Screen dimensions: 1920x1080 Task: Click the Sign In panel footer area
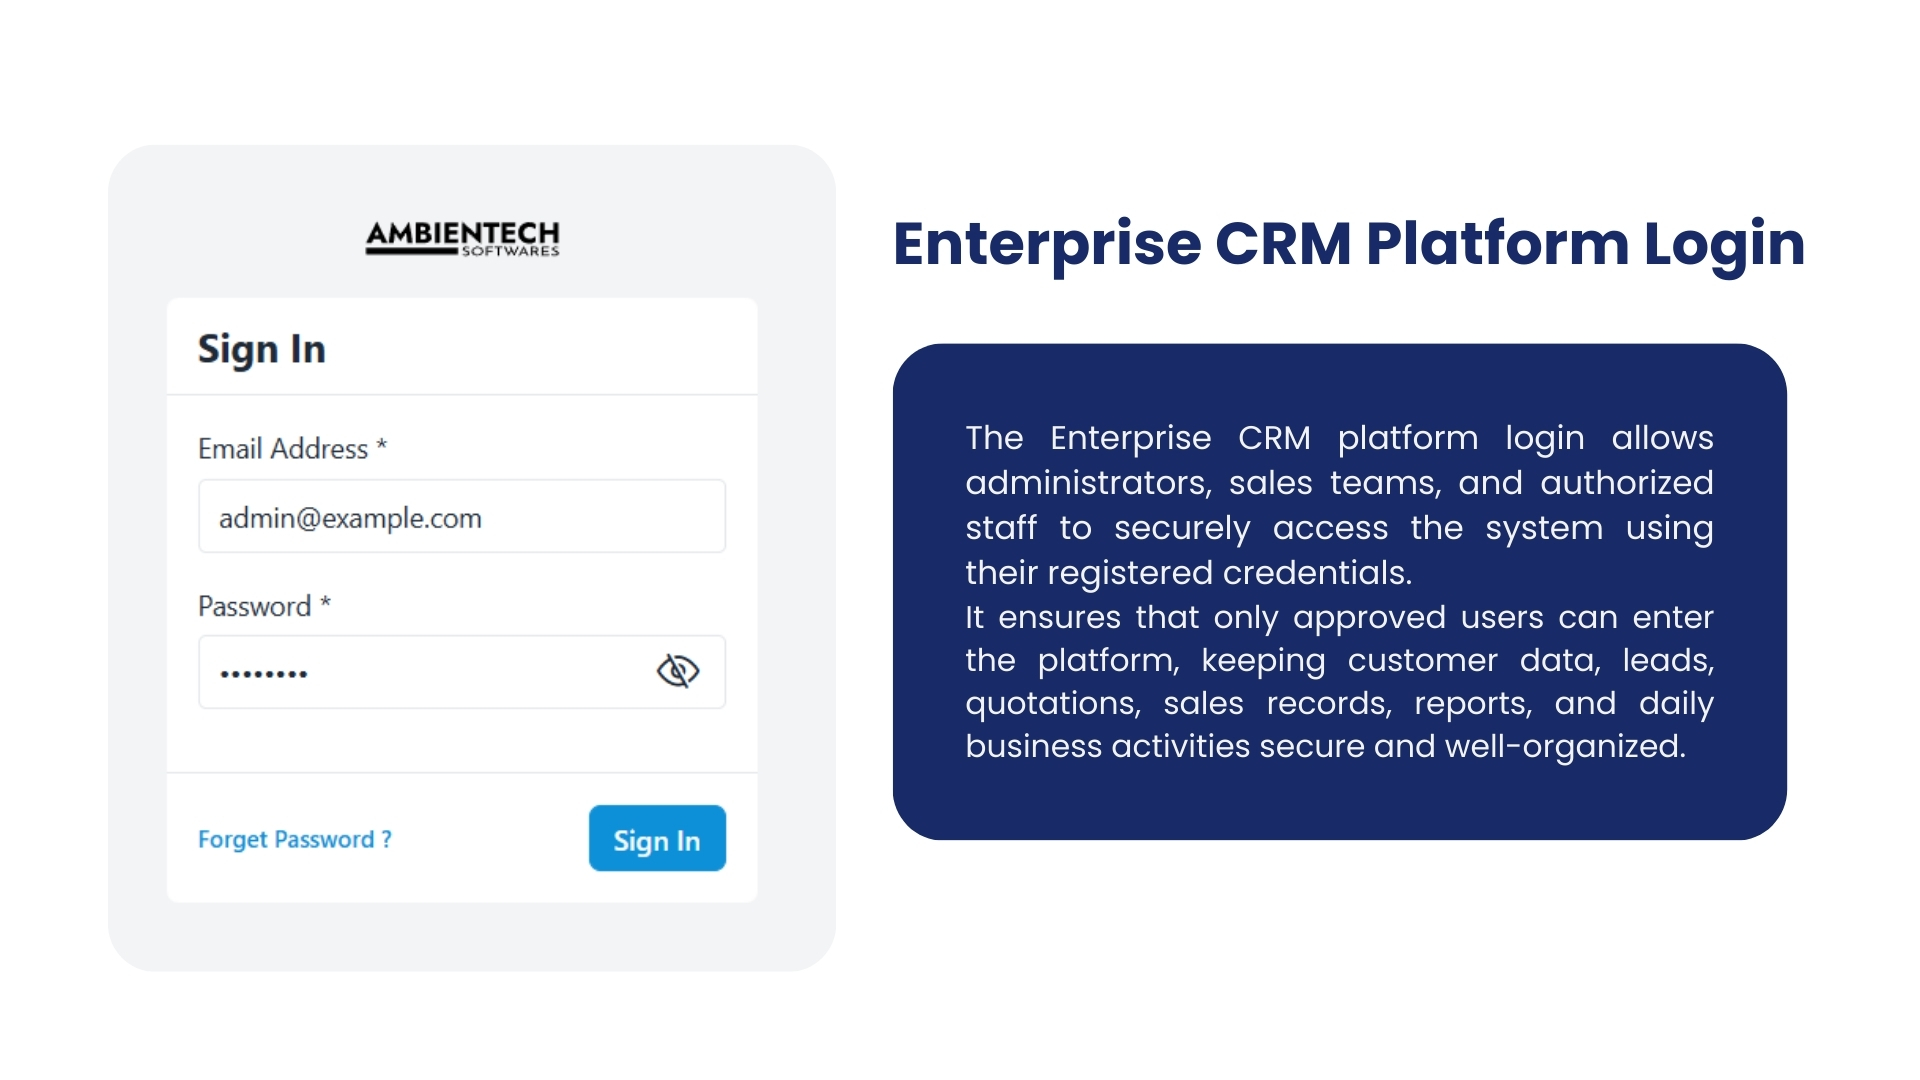[460, 840]
